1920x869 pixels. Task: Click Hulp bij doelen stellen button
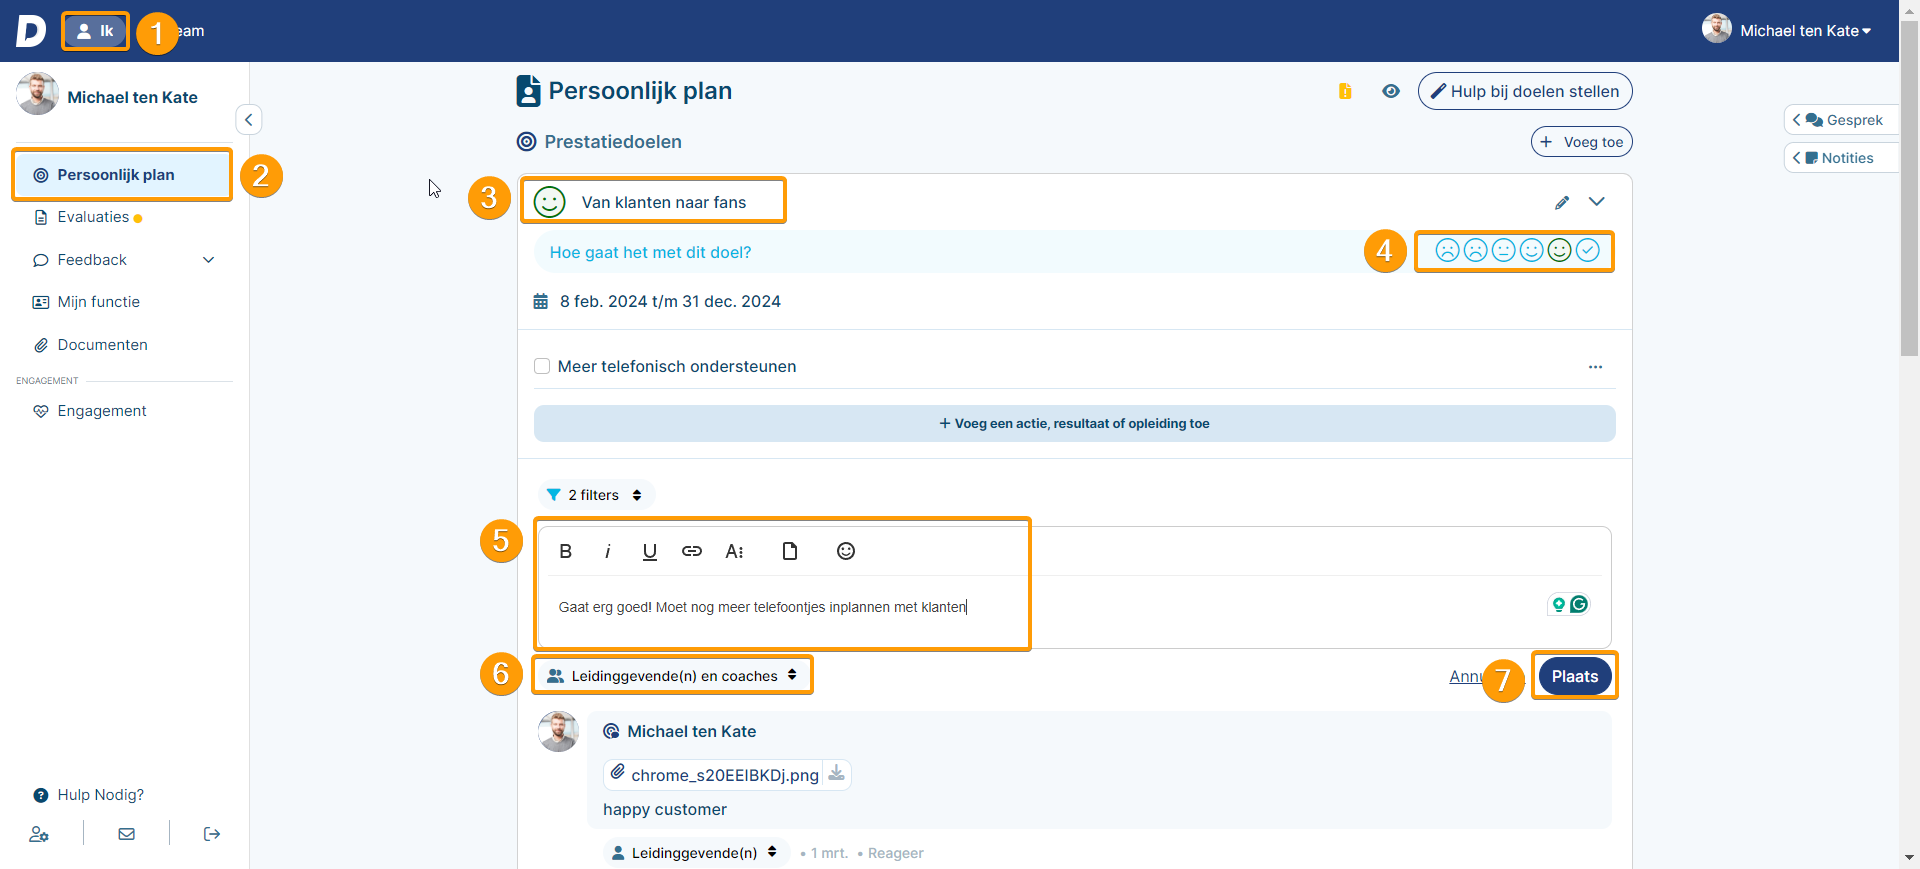point(1525,91)
